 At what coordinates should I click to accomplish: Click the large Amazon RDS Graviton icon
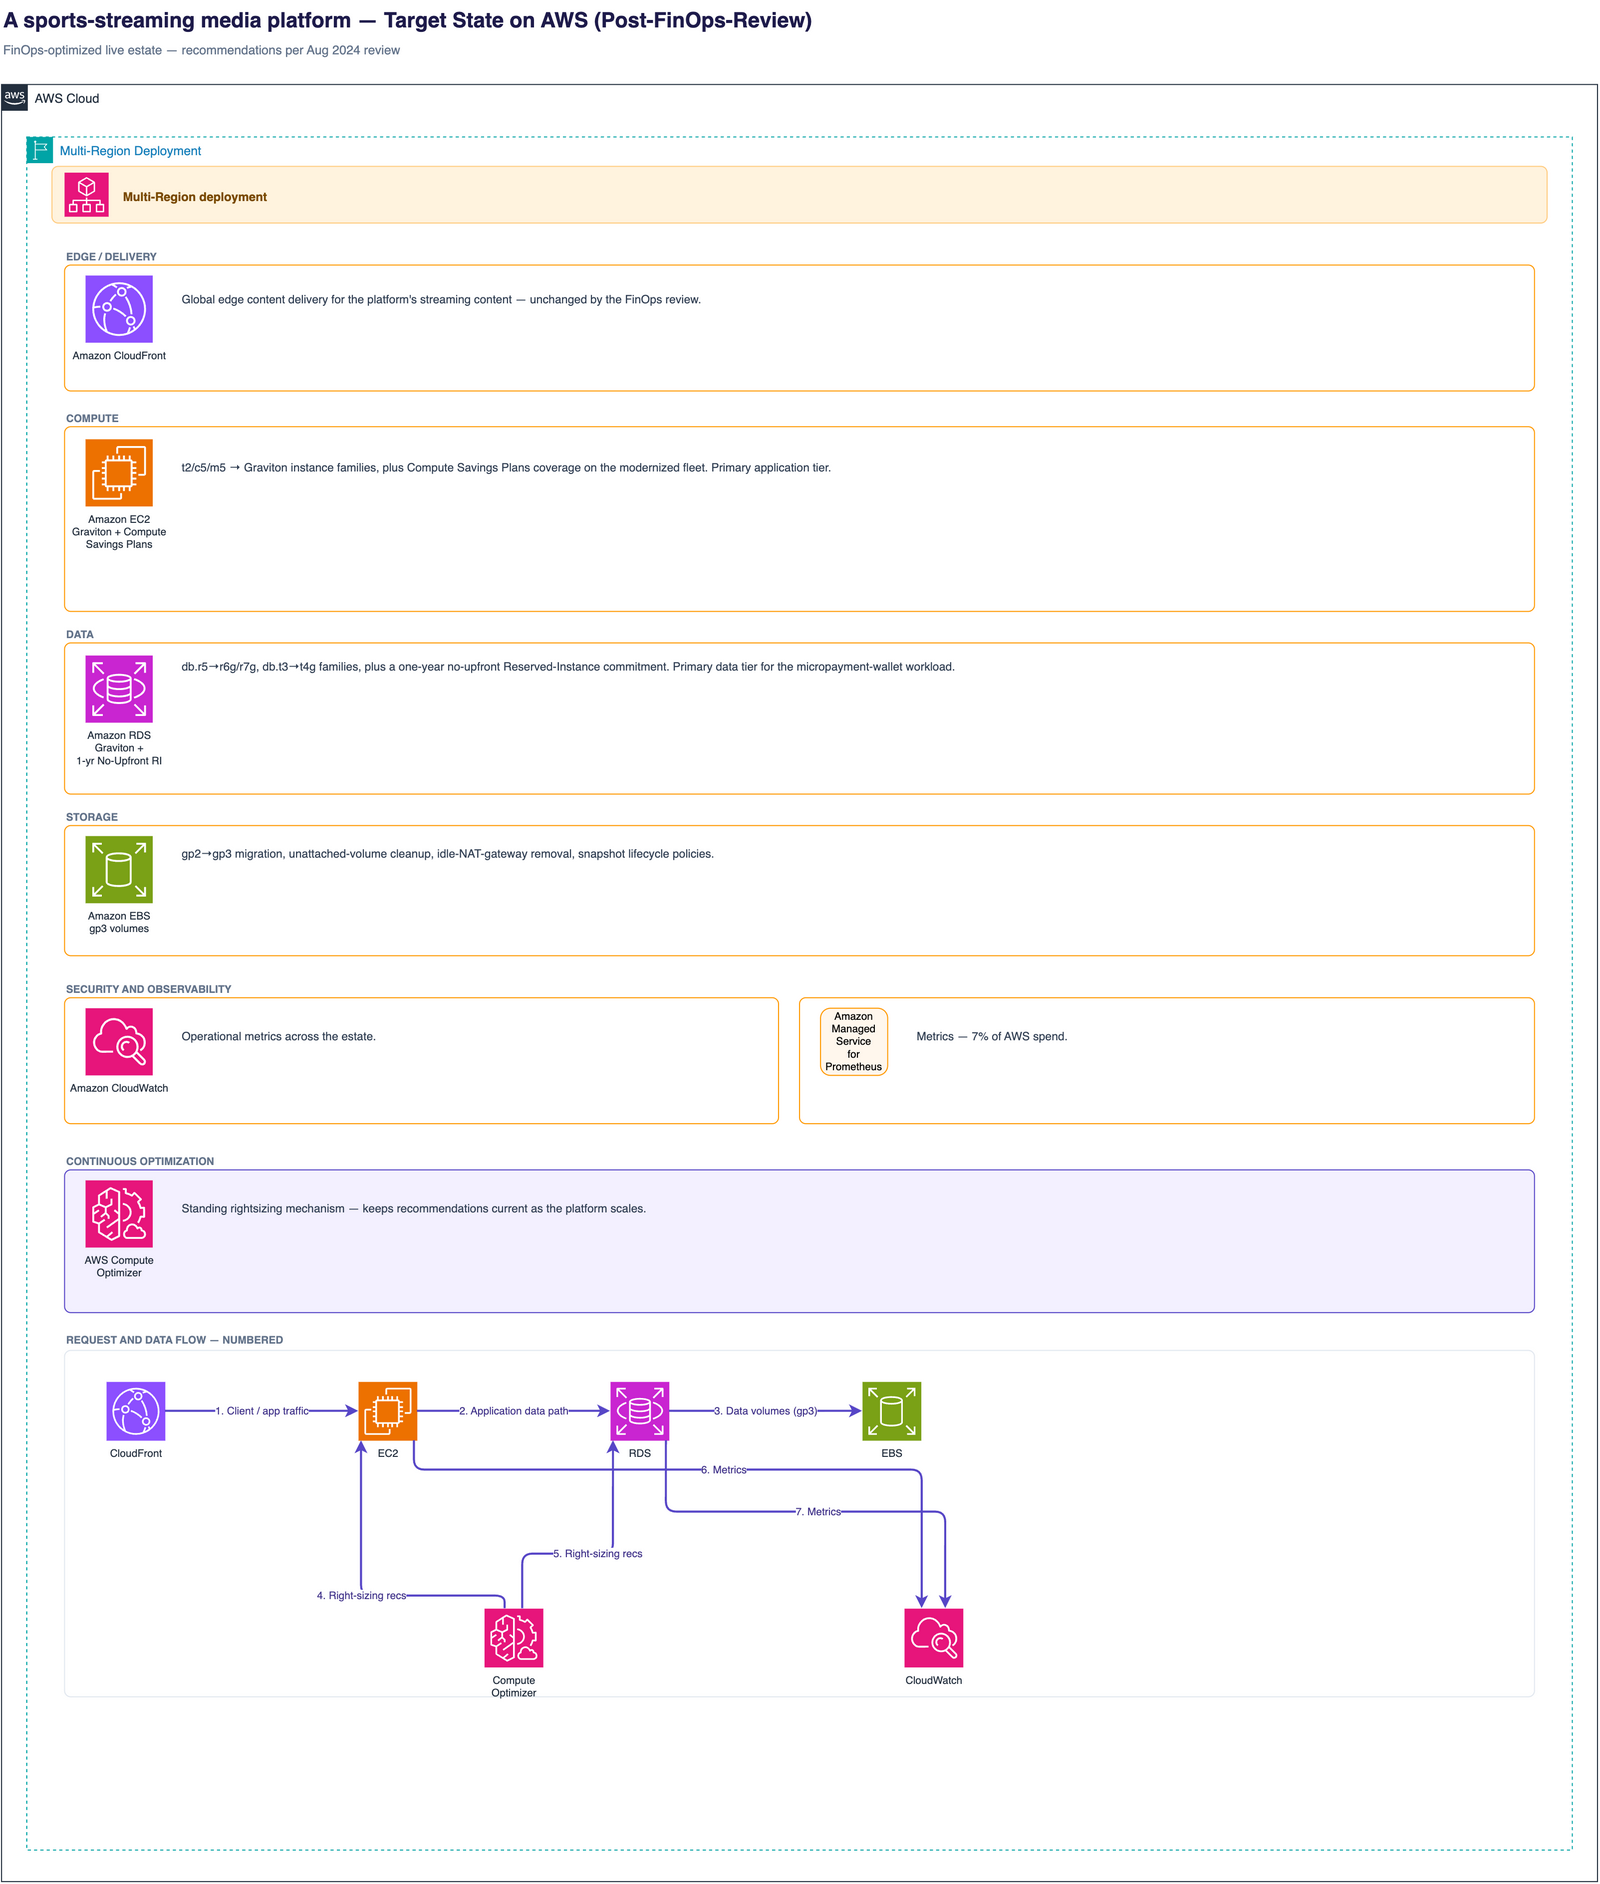[119, 689]
